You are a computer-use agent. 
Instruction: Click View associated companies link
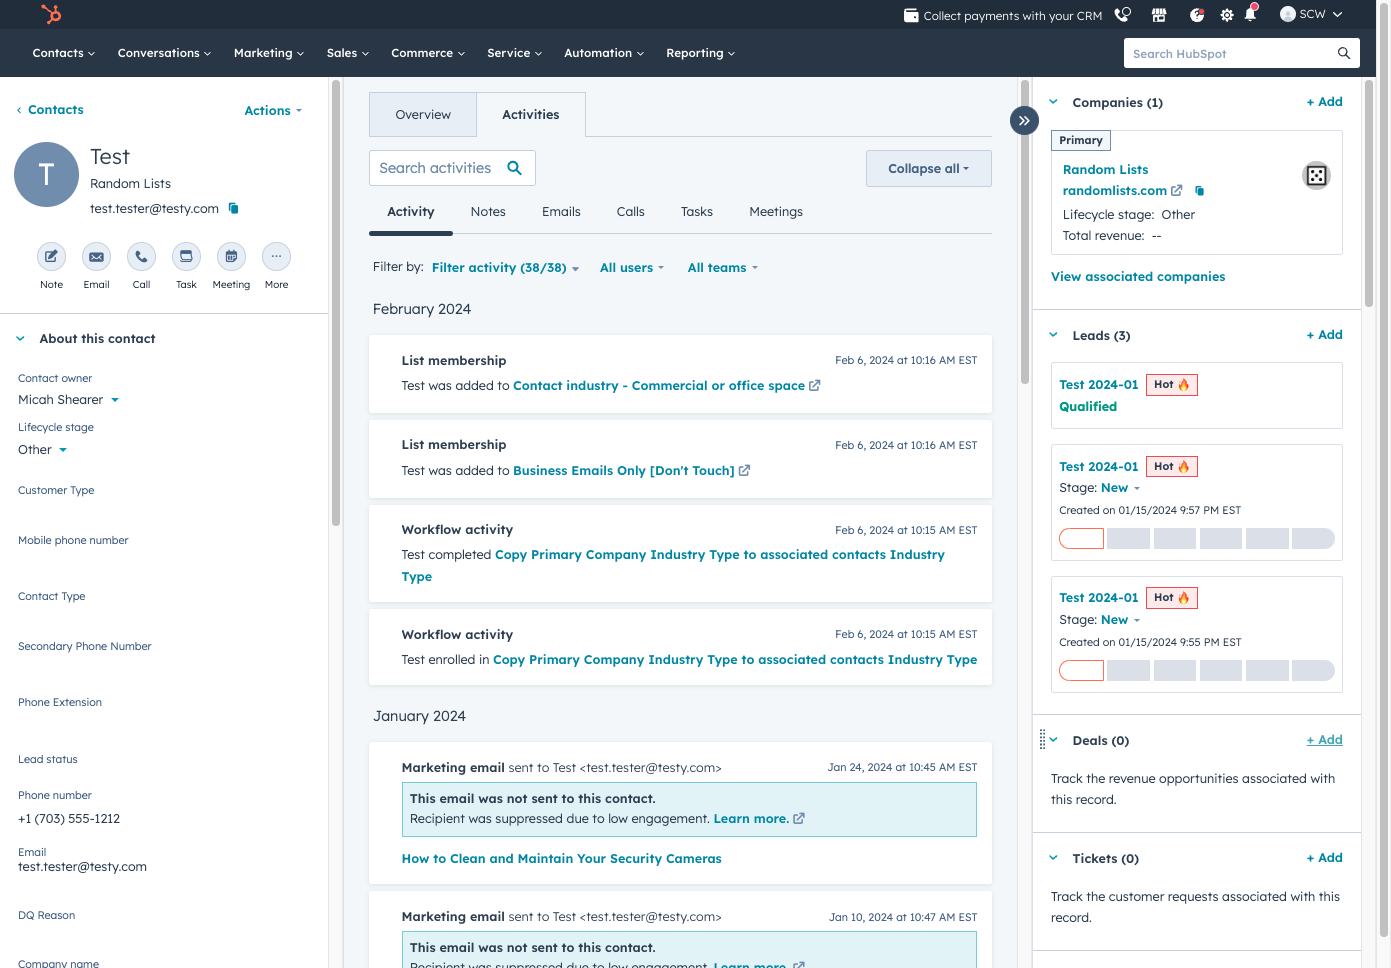[x=1138, y=277]
